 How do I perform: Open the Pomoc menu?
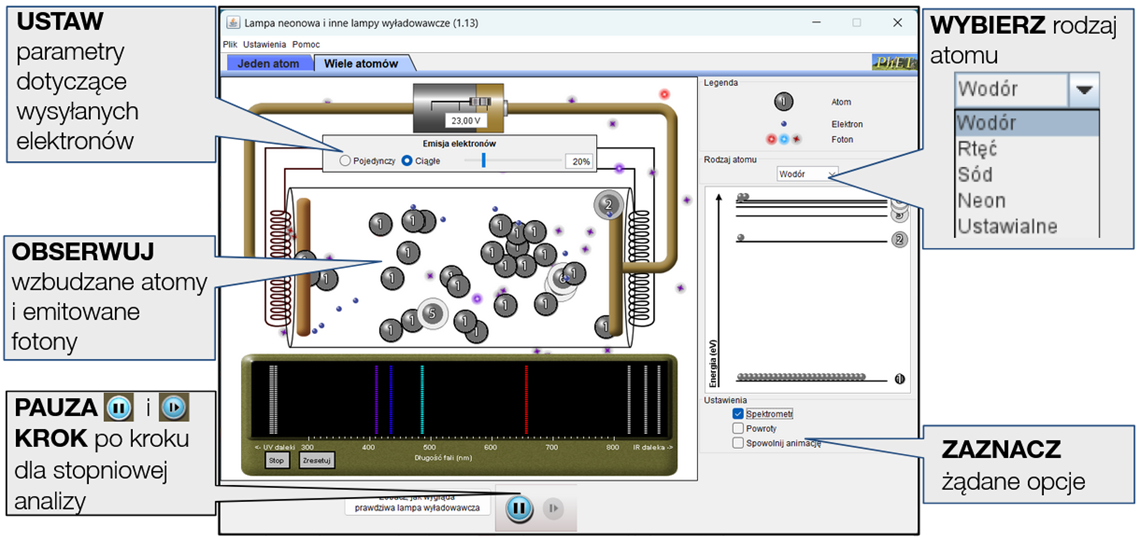pos(305,44)
